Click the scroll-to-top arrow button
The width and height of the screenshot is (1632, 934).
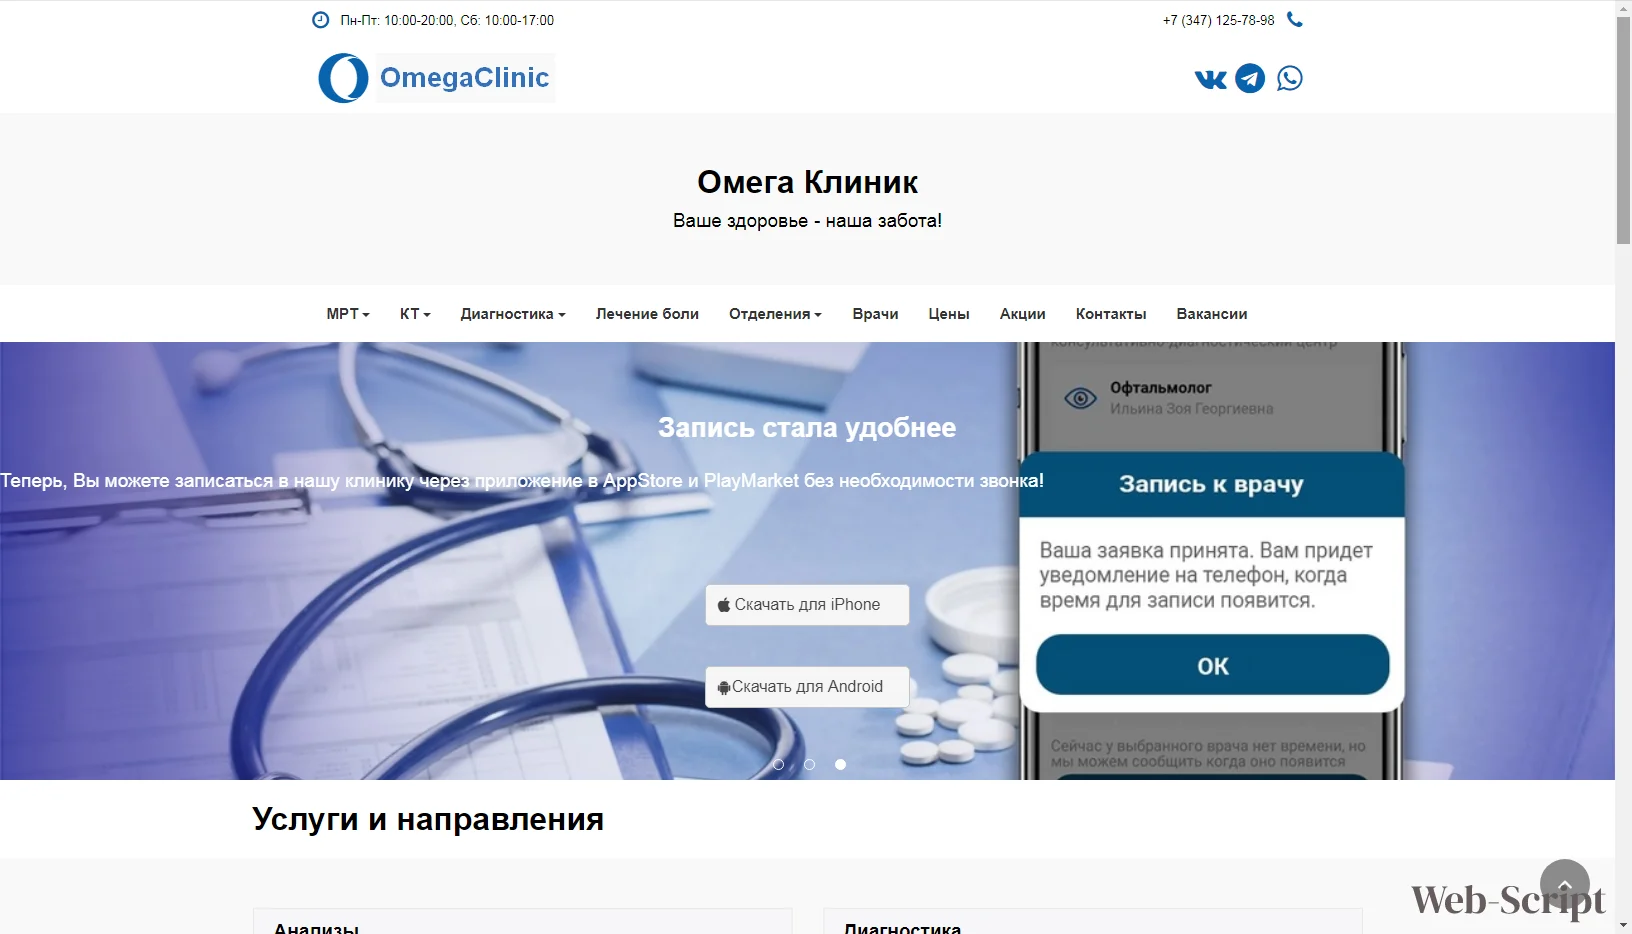click(1565, 885)
